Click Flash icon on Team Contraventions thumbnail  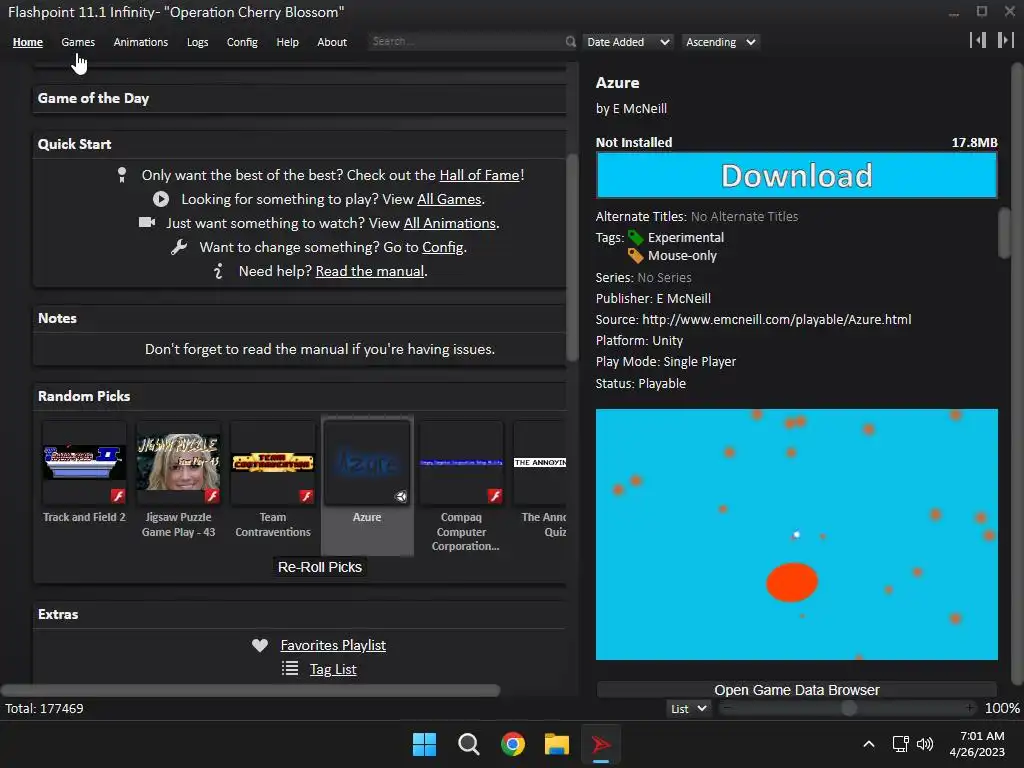306,496
